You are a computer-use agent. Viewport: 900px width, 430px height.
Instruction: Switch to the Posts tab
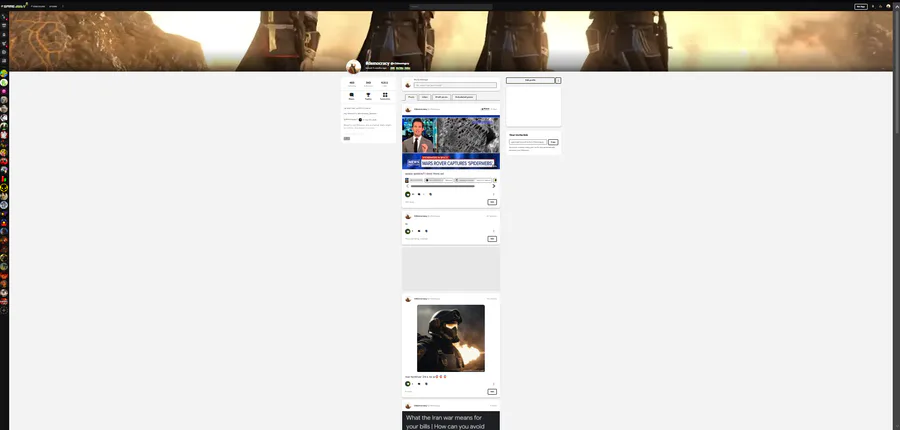411,97
